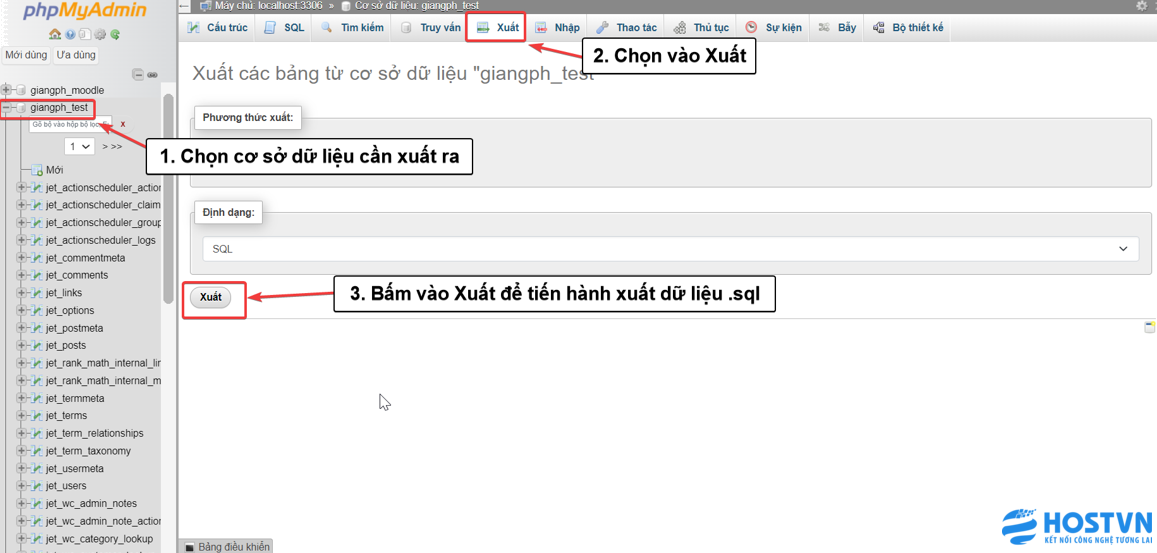
Task: Click the giangph_moodle database icon
Action: click(21, 90)
